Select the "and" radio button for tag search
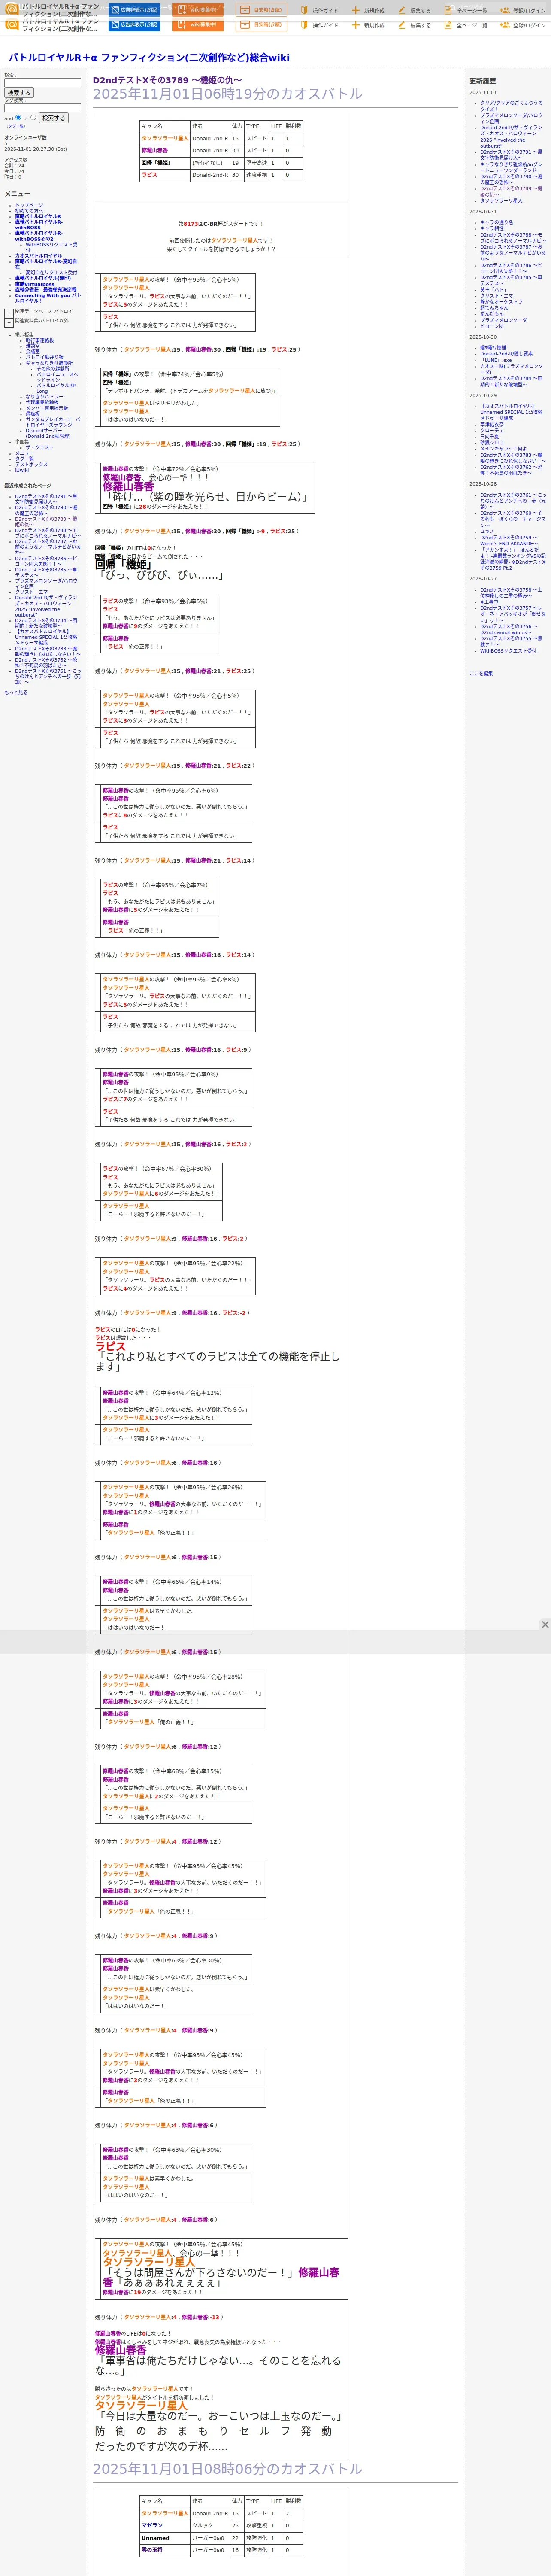 tap(18, 117)
